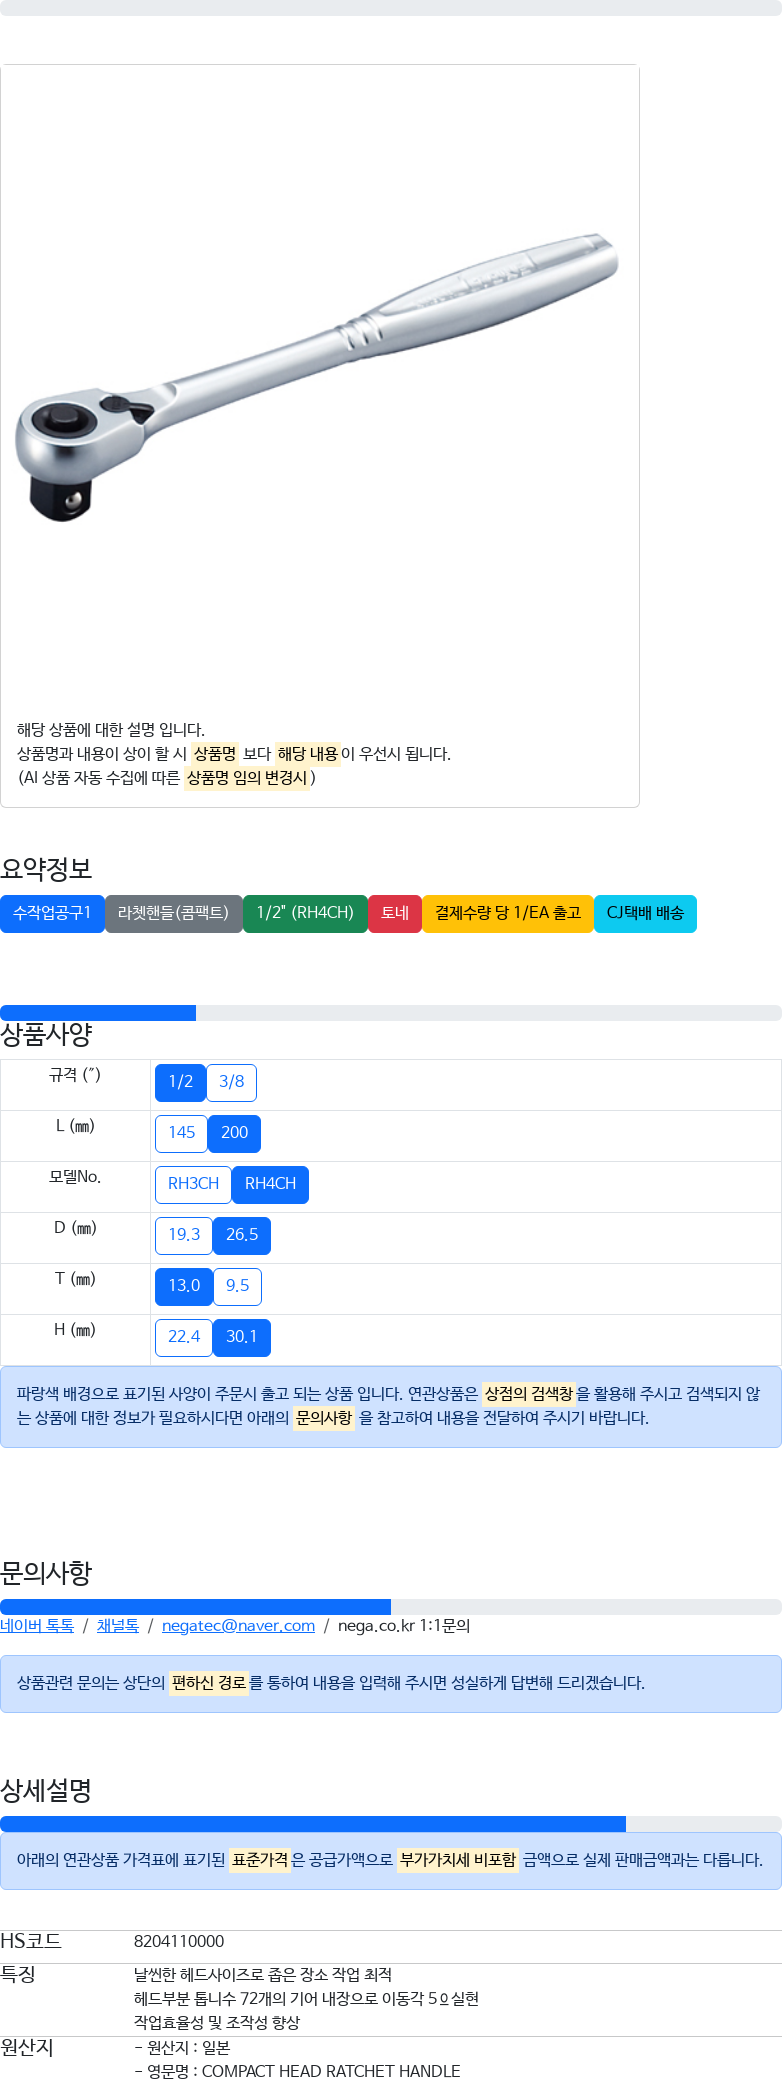The image size is (782, 2085).
Task: Open the 채널톡 link
Action: tap(118, 1626)
